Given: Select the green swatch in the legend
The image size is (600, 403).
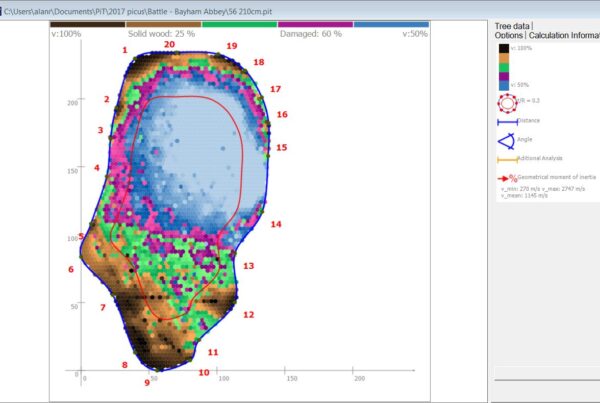Looking at the screenshot, I should [504, 67].
